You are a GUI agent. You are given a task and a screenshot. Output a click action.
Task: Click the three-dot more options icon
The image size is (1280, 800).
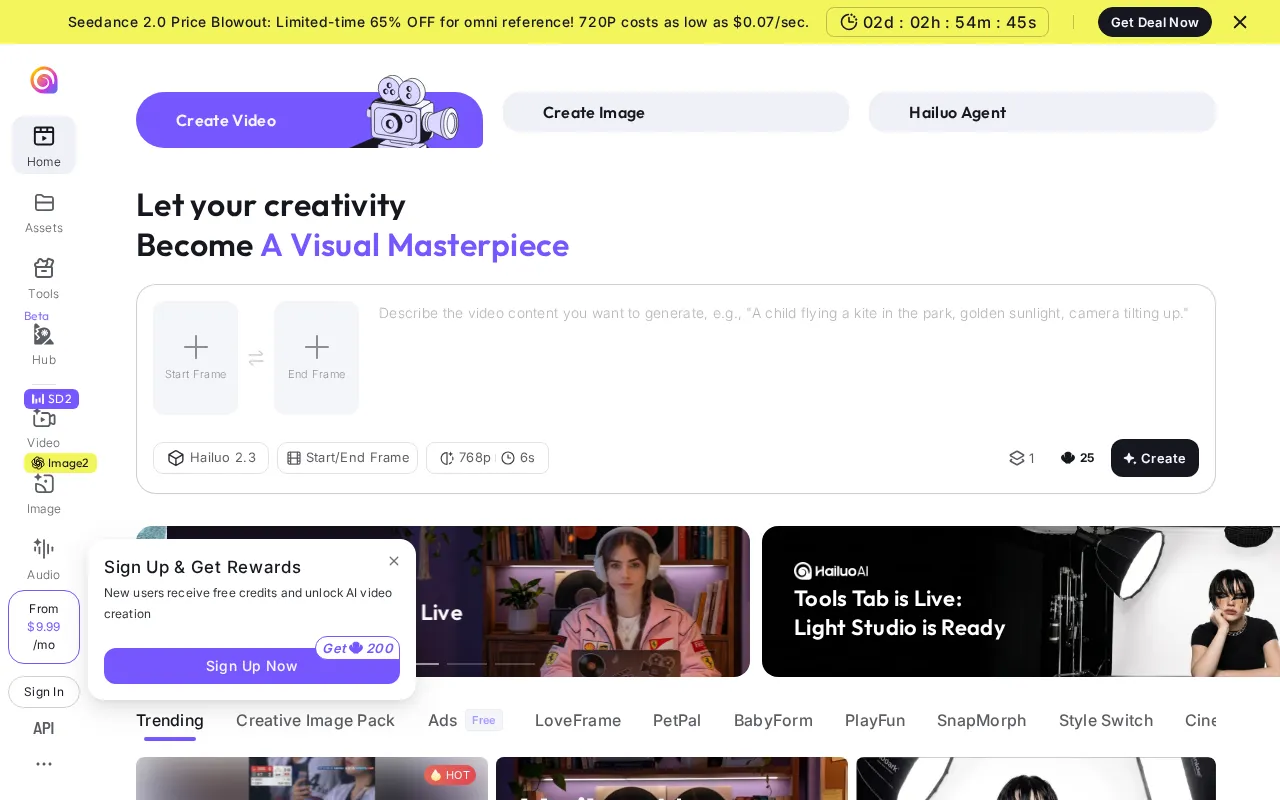(x=44, y=764)
